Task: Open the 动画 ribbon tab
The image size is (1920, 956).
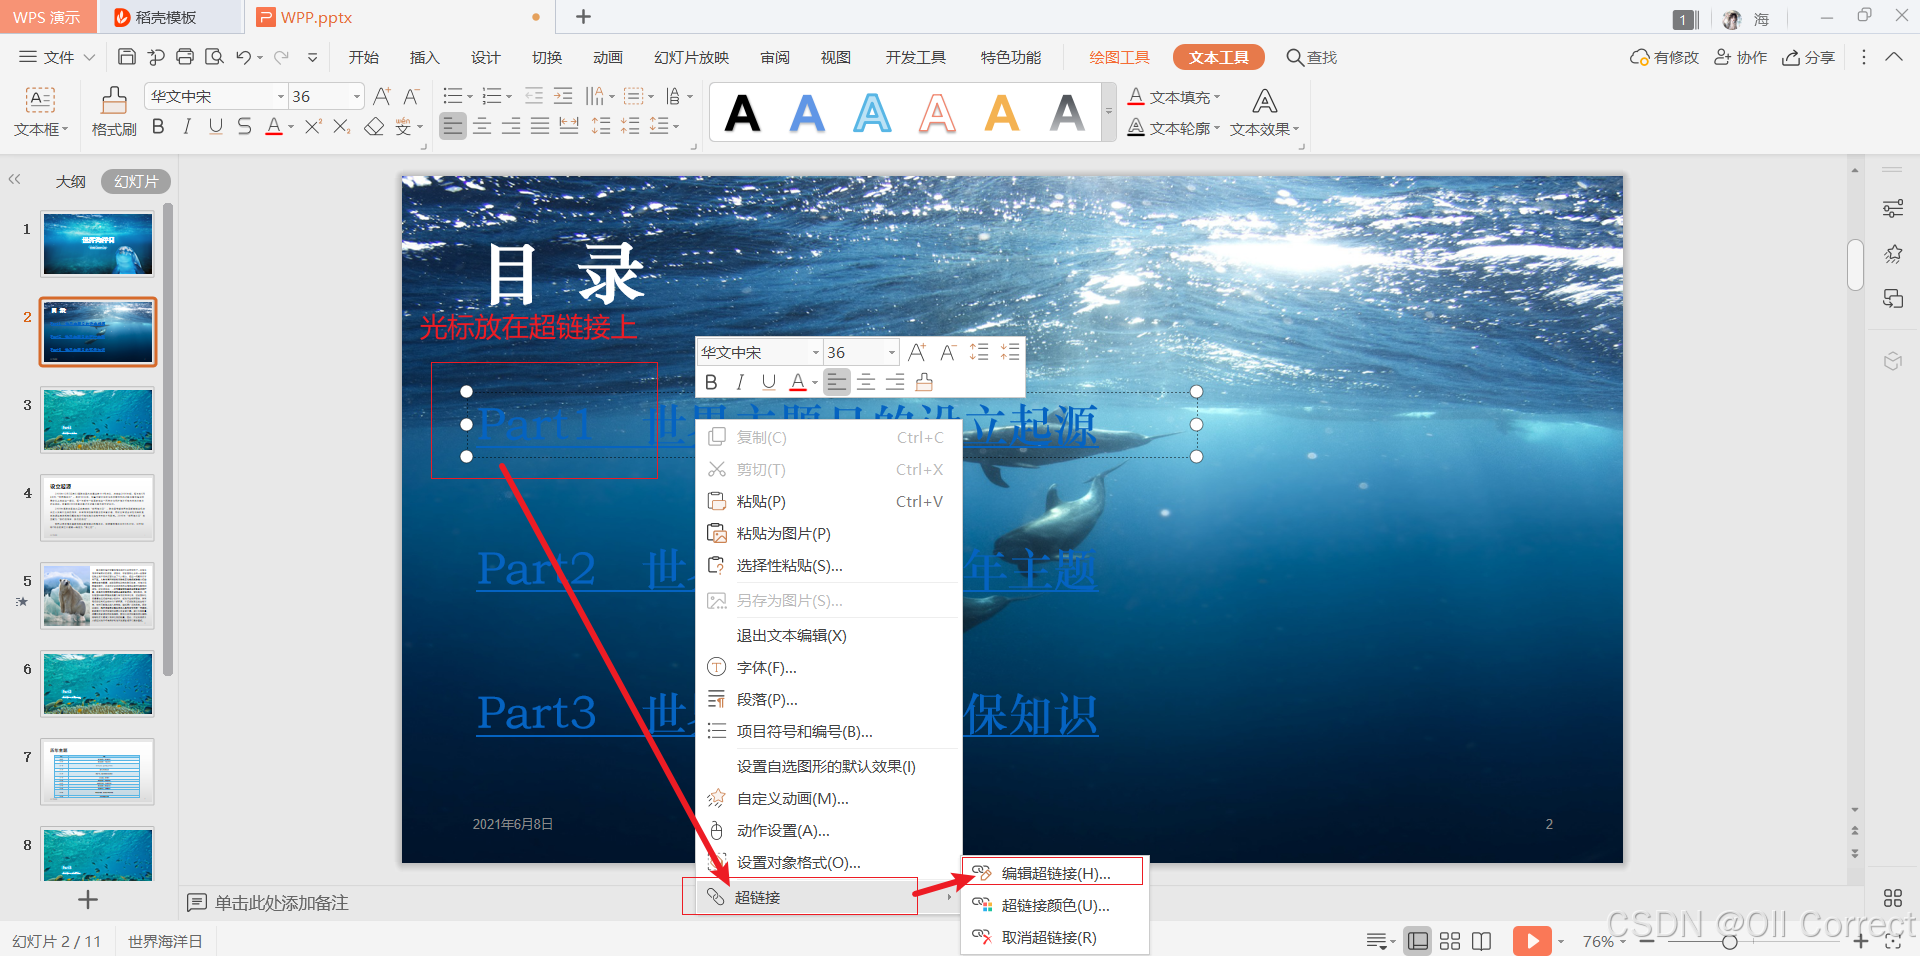Action: point(607,57)
